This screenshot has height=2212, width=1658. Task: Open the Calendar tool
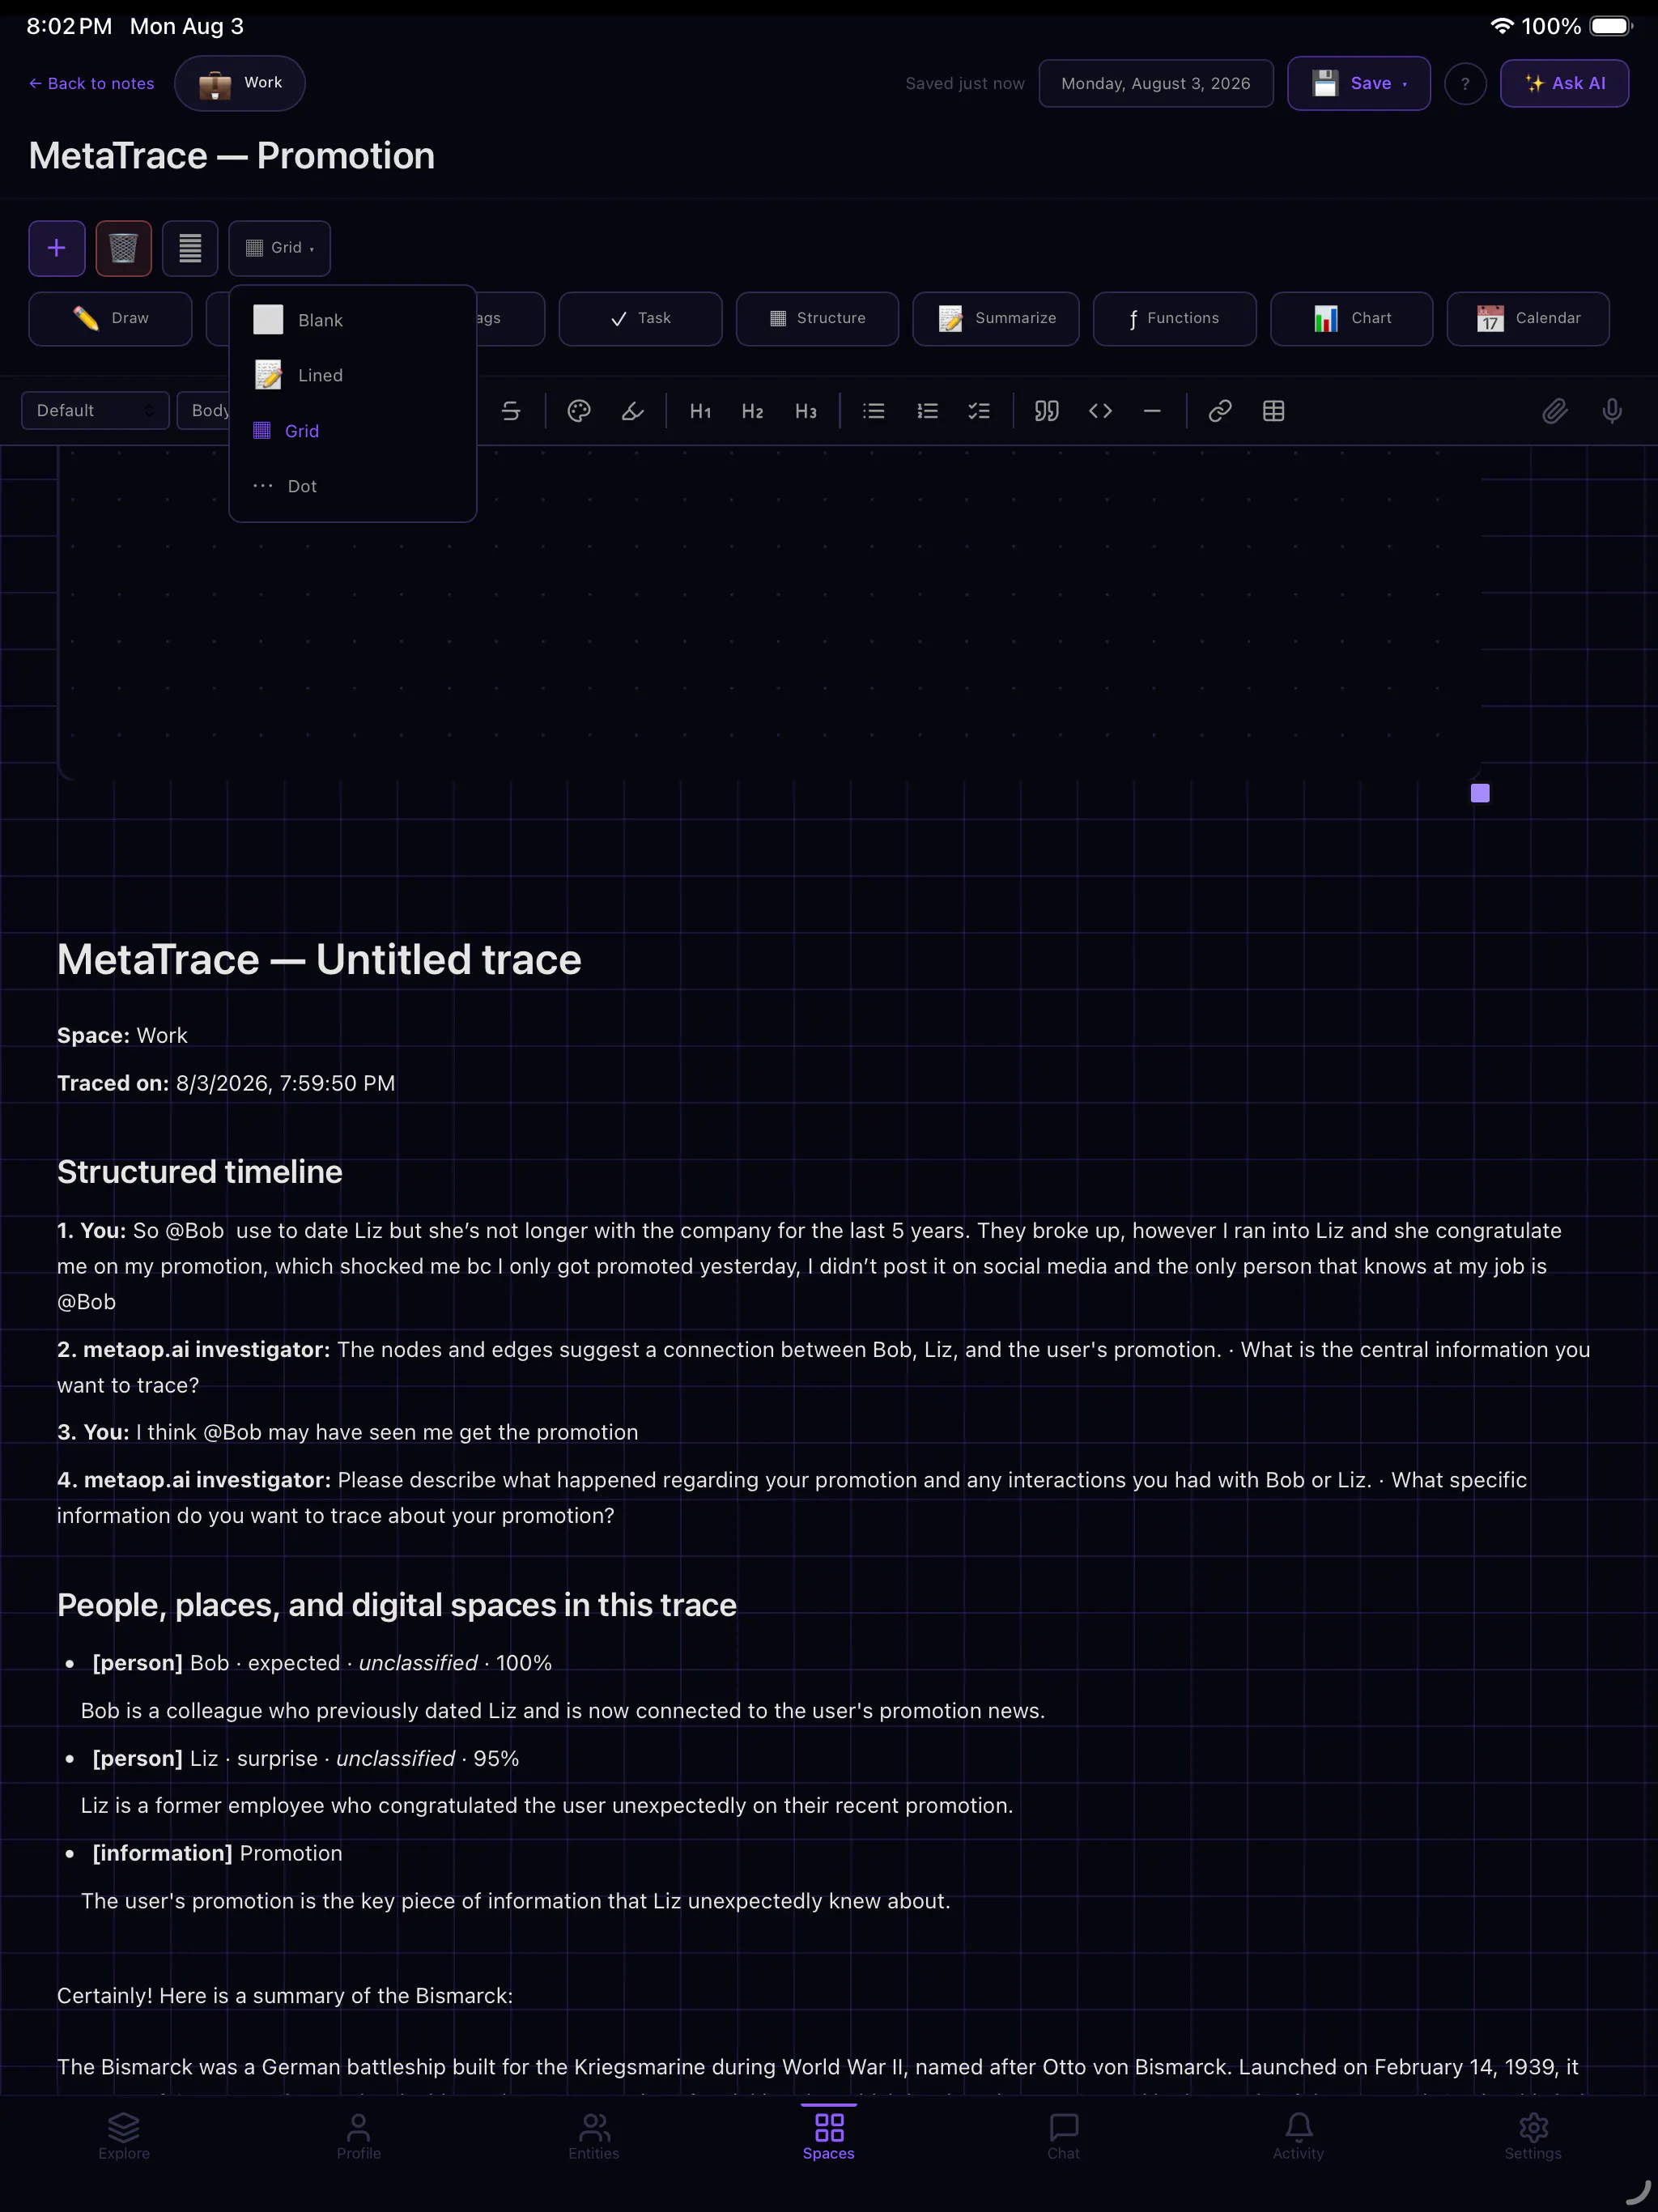[1528, 319]
